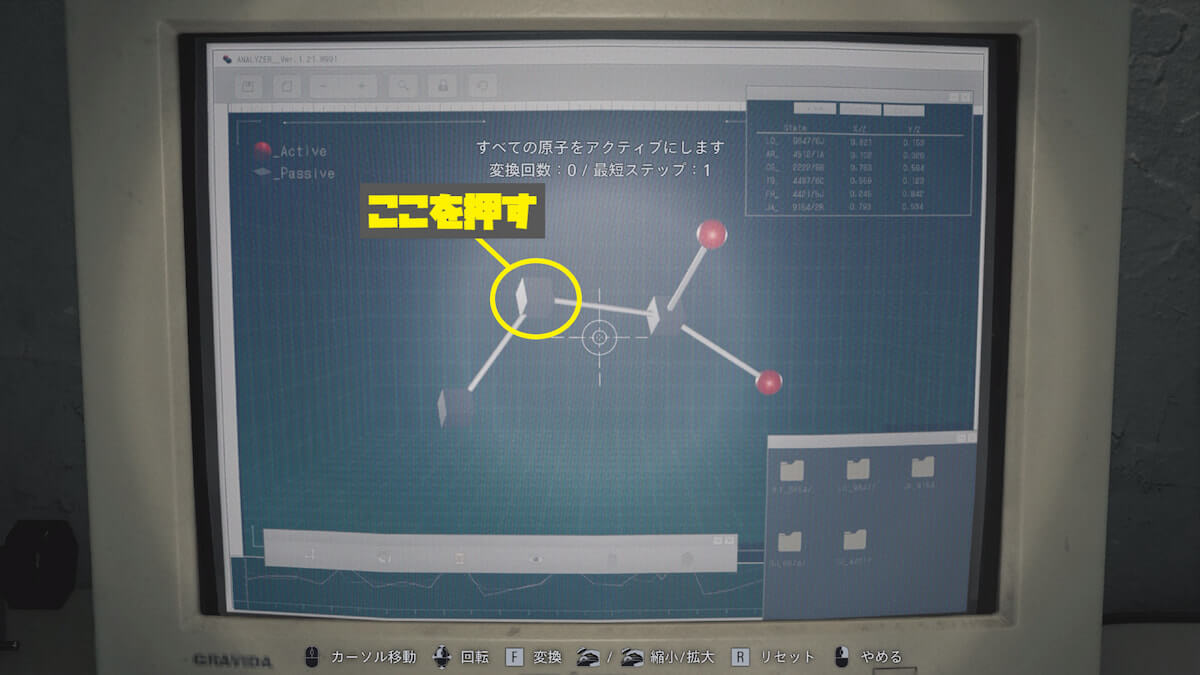Click the red _Active legend swatch

click(x=262, y=151)
